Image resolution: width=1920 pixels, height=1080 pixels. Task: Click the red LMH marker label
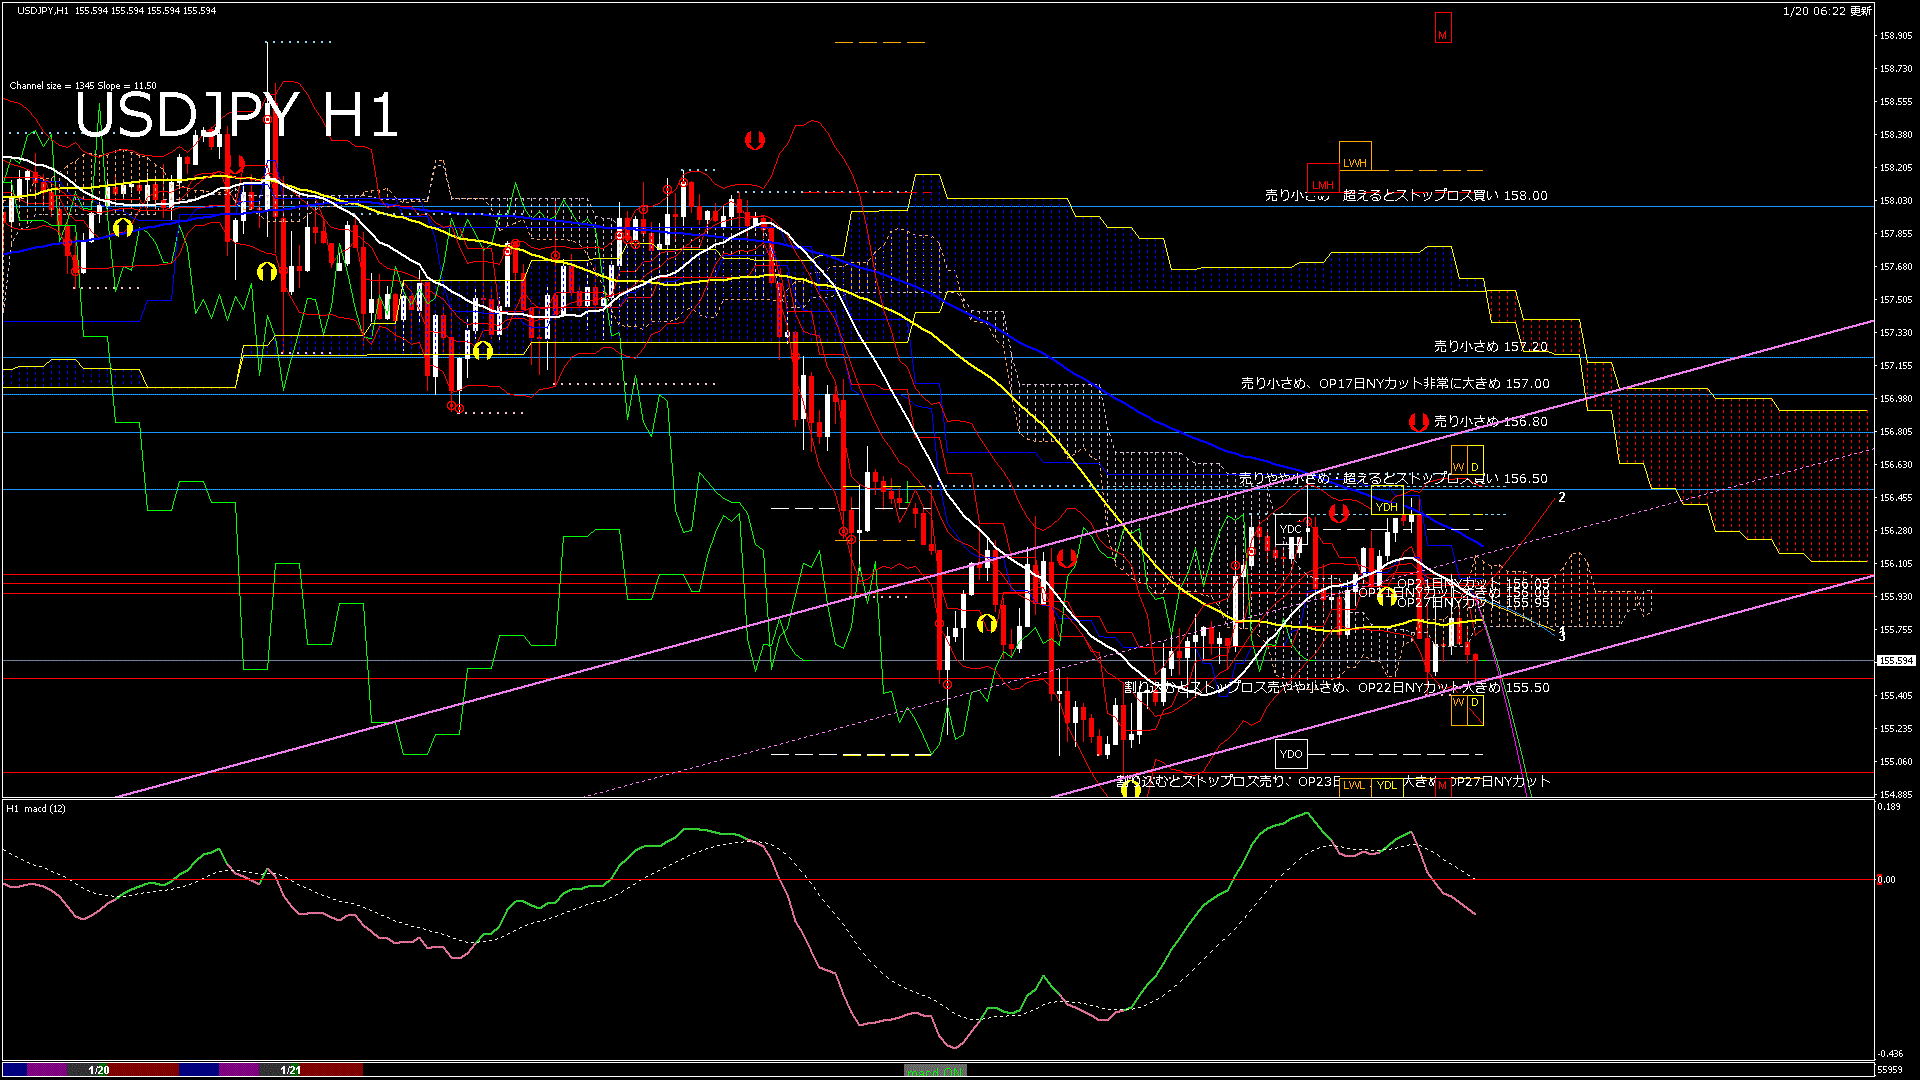1323,185
